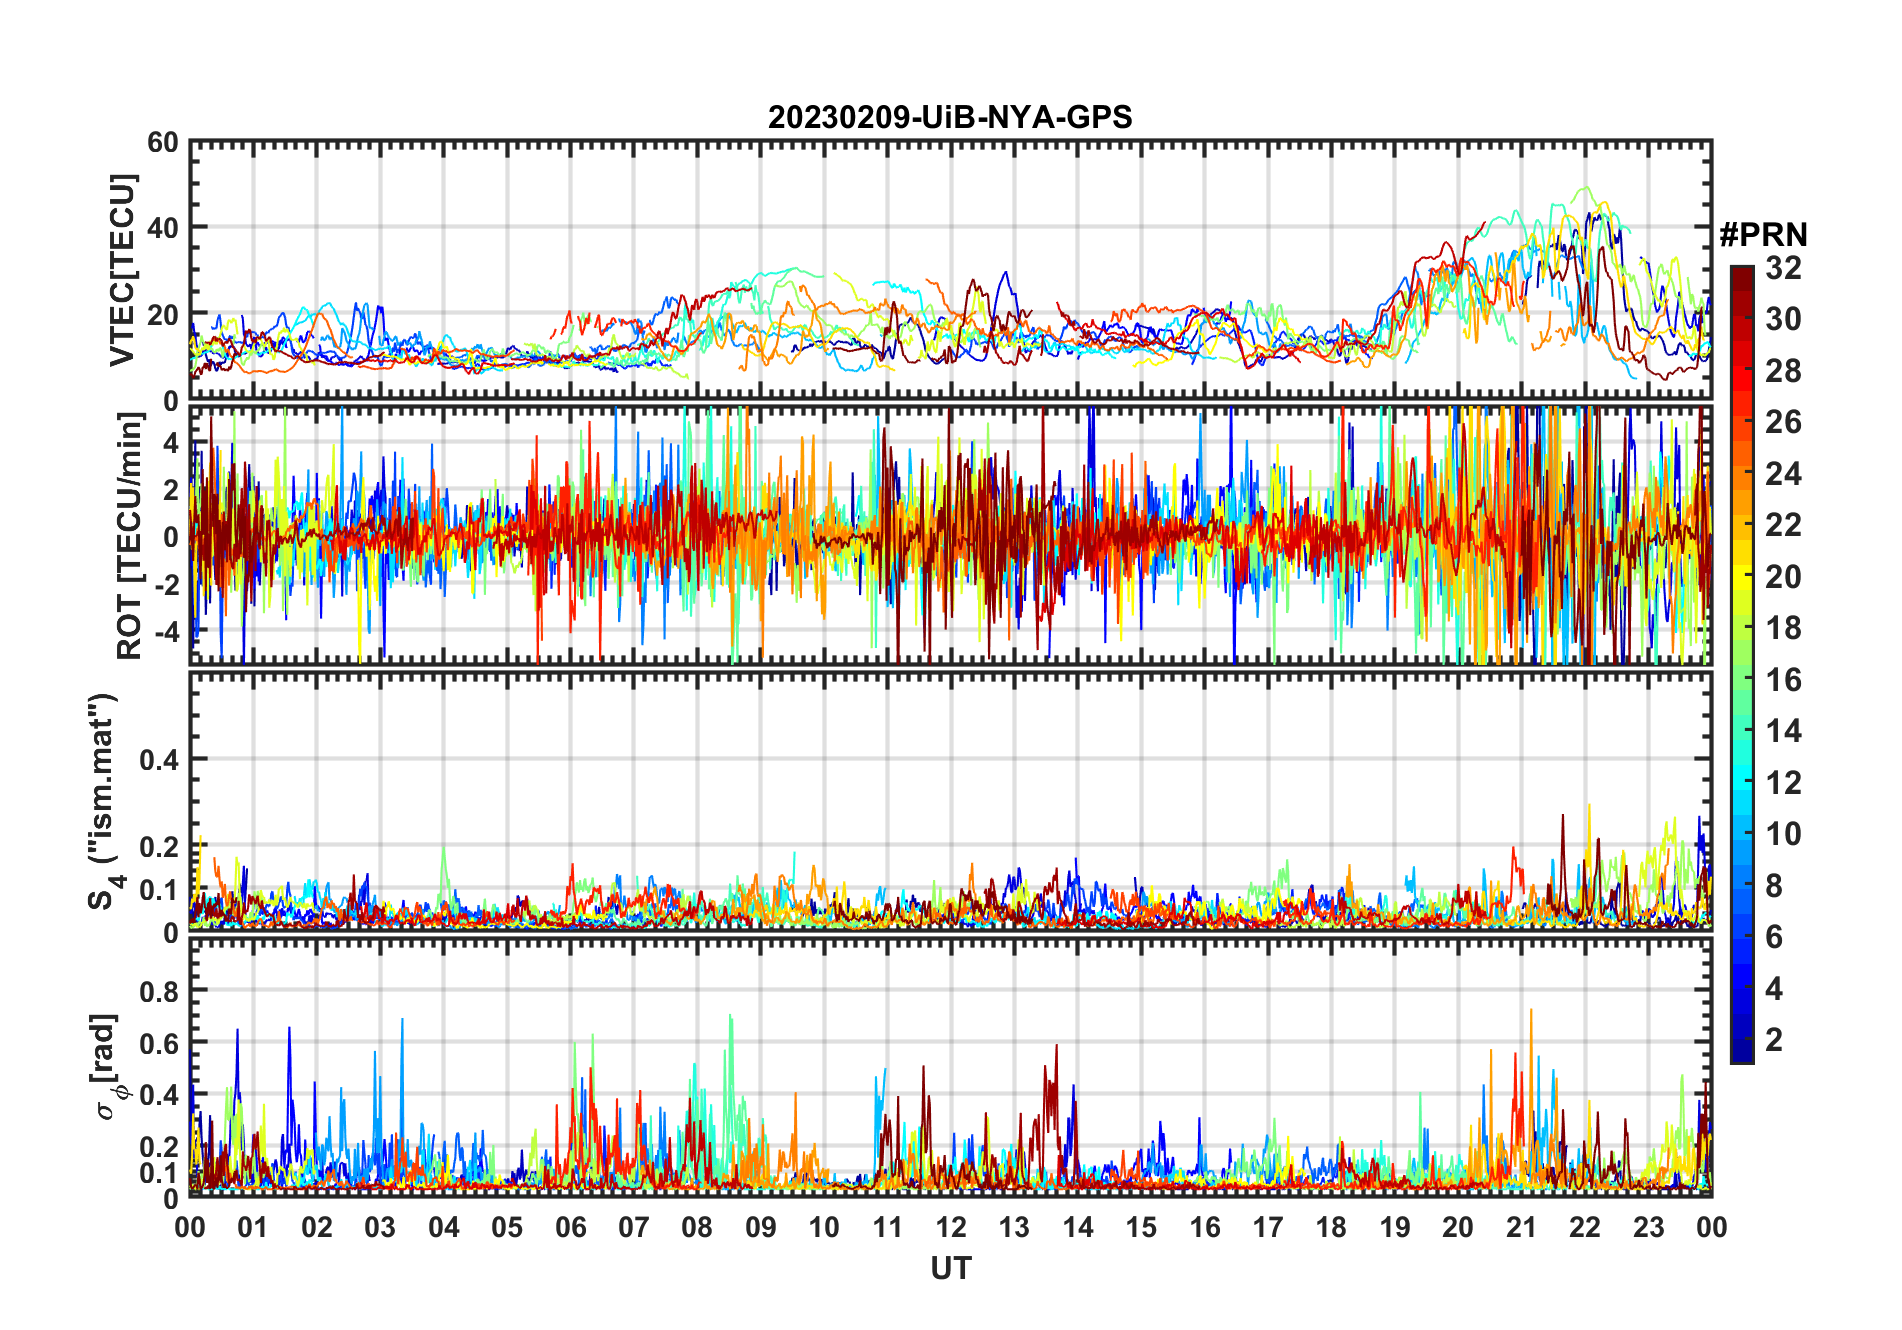The height and width of the screenshot is (1330, 1902).
Task: Click the x-axis tick label 17
Action: (x=1268, y=1228)
